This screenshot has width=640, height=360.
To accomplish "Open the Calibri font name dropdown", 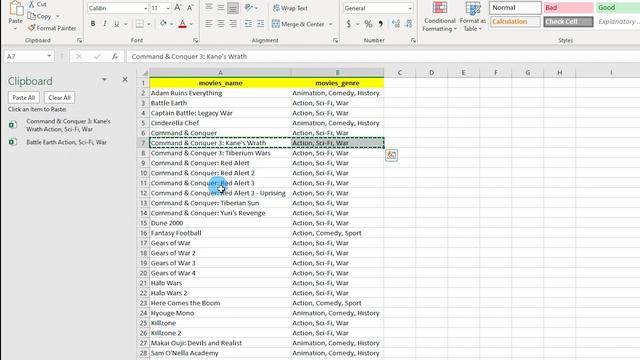I will (145, 8).
